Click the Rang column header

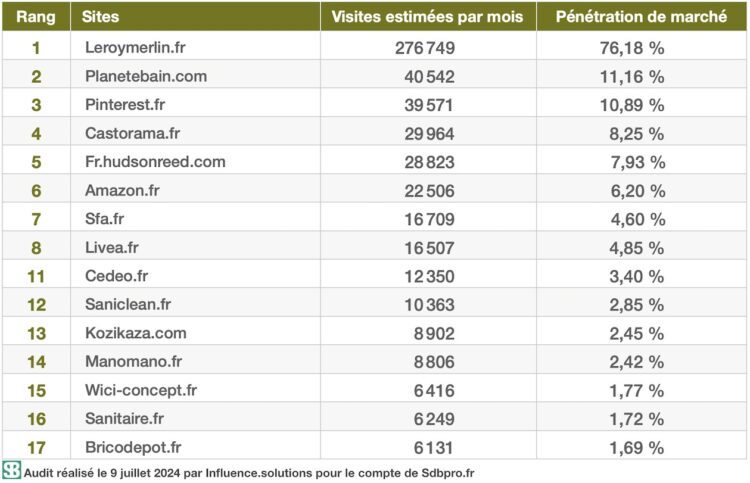36,17
